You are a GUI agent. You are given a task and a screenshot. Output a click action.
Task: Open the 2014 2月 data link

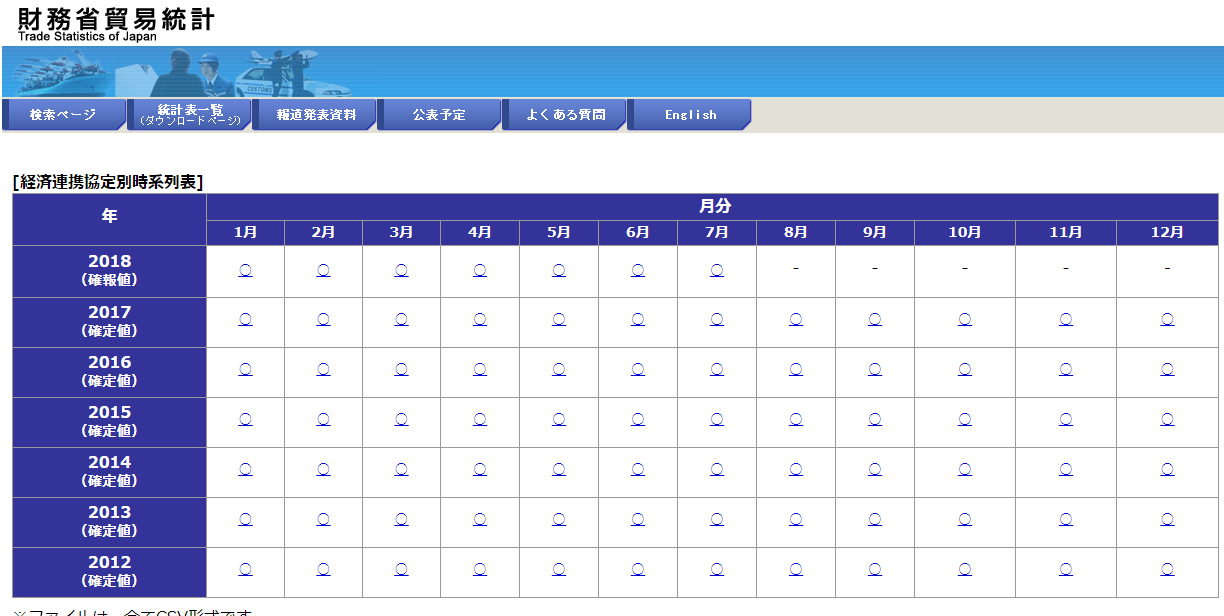tap(323, 470)
